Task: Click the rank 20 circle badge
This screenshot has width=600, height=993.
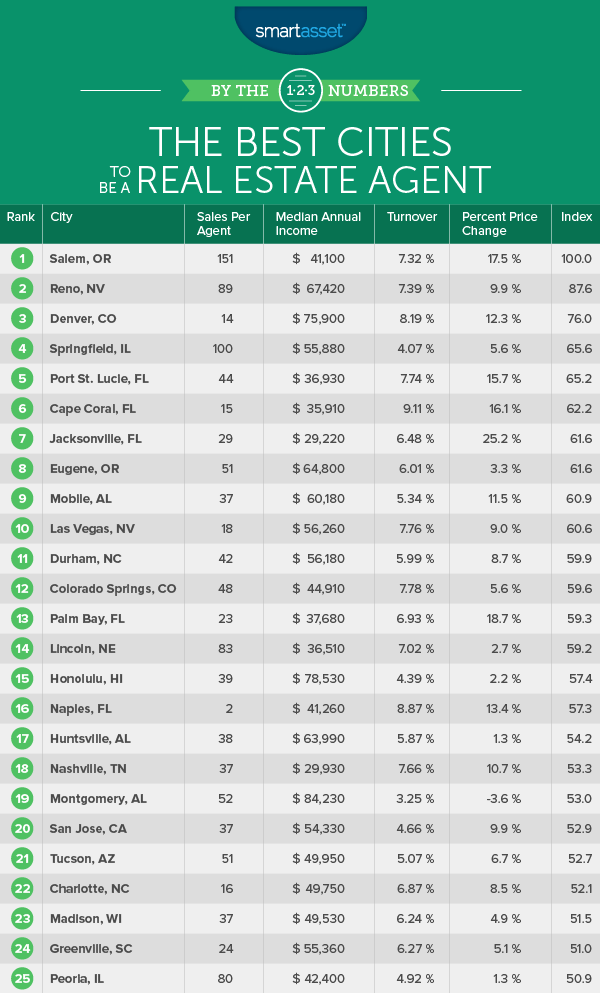Action: 20,829
